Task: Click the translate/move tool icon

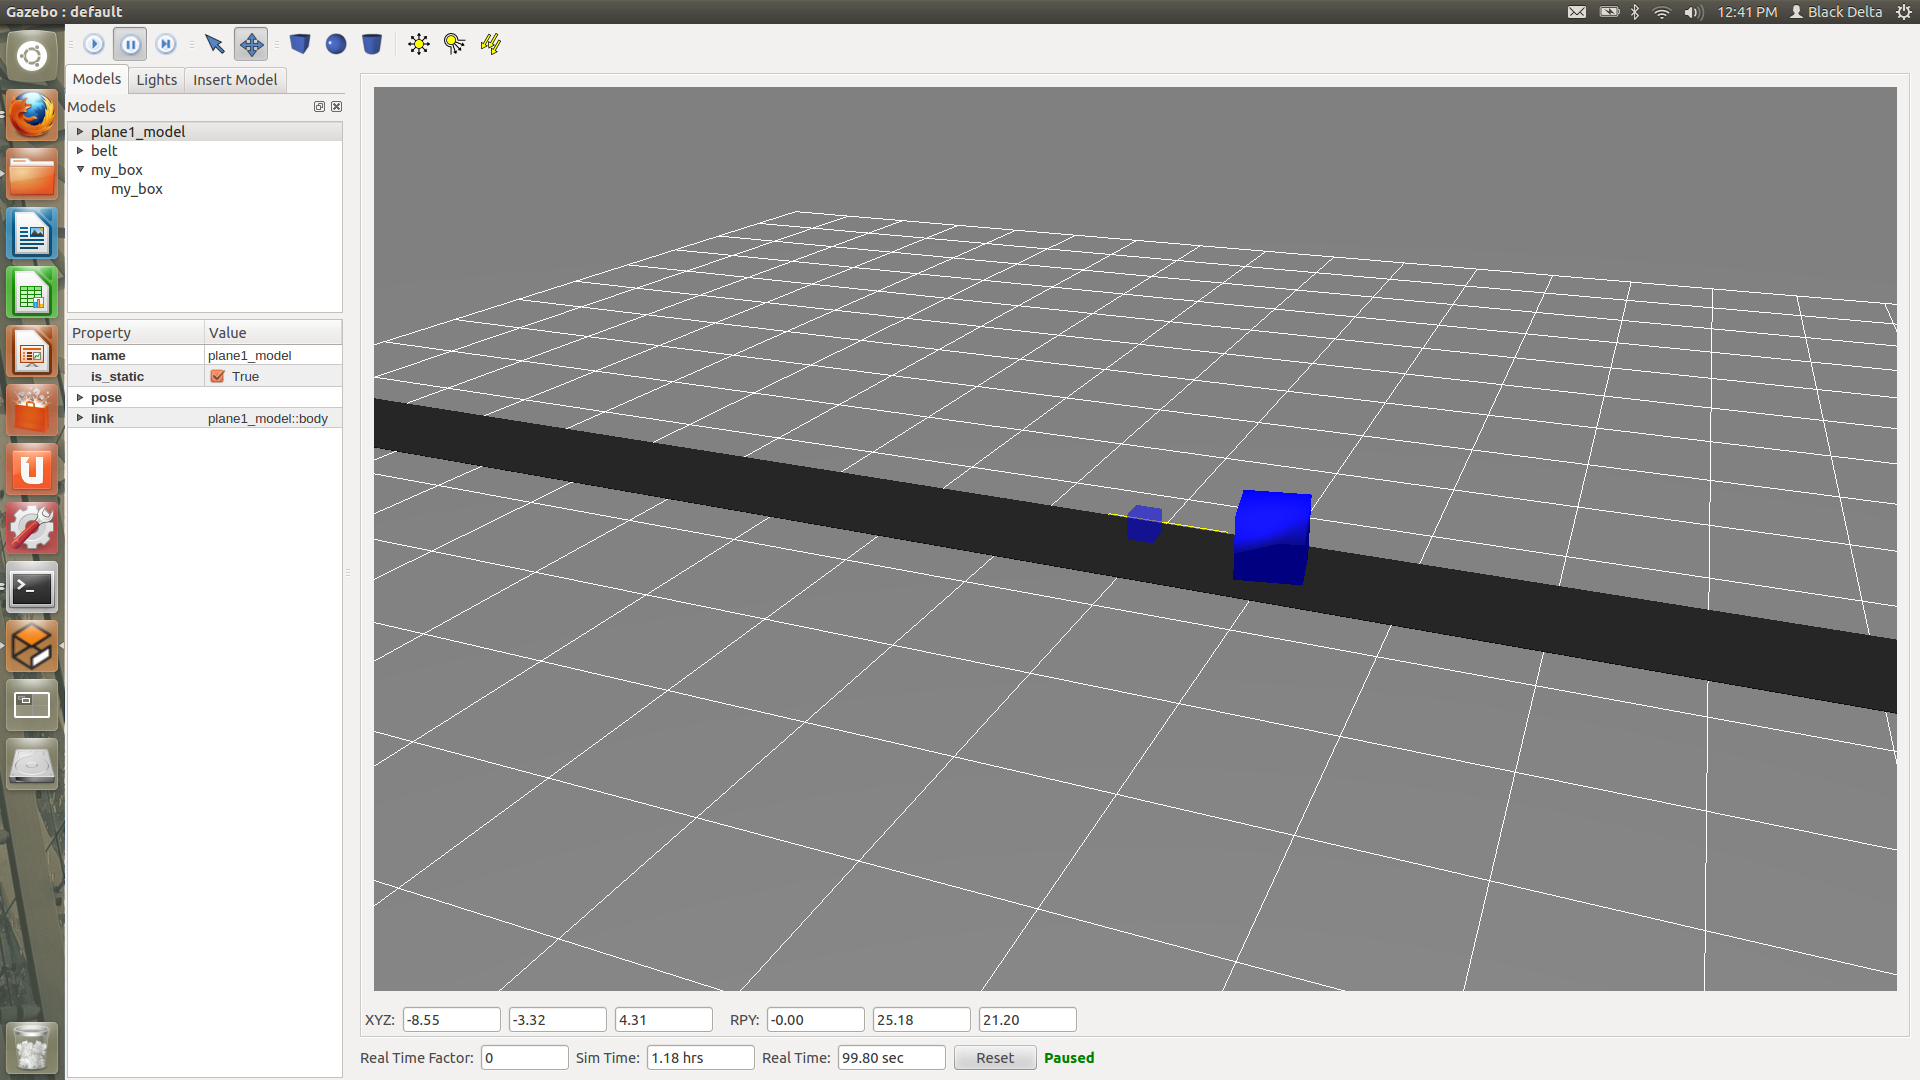Action: 251,44
